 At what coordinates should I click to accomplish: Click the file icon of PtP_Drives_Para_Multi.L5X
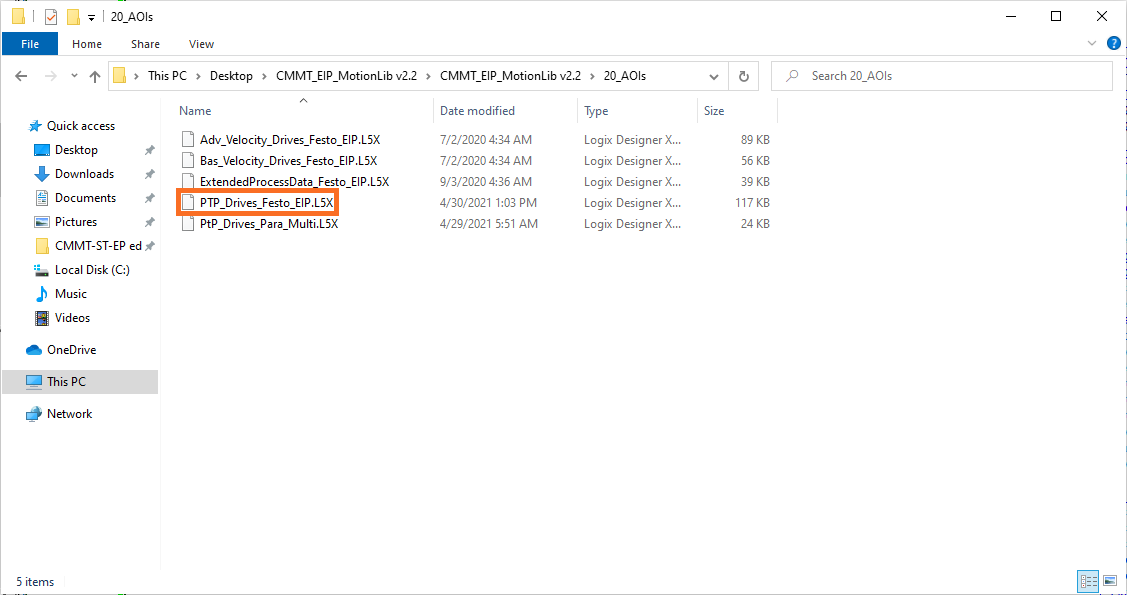[x=188, y=223]
